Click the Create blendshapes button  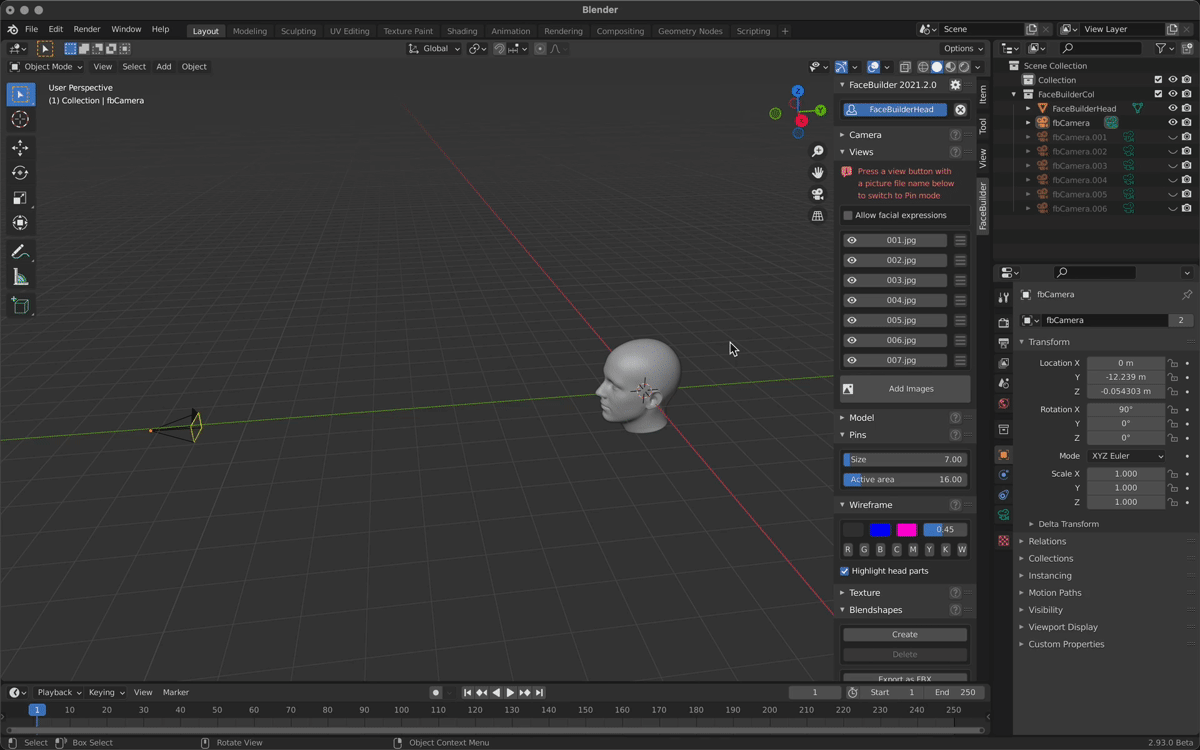coord(905,635)
